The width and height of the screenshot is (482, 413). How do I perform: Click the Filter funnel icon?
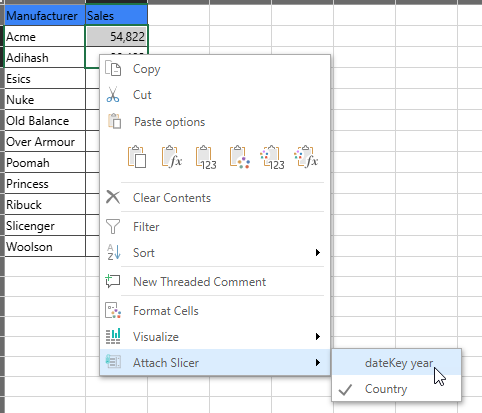[113, 227]
